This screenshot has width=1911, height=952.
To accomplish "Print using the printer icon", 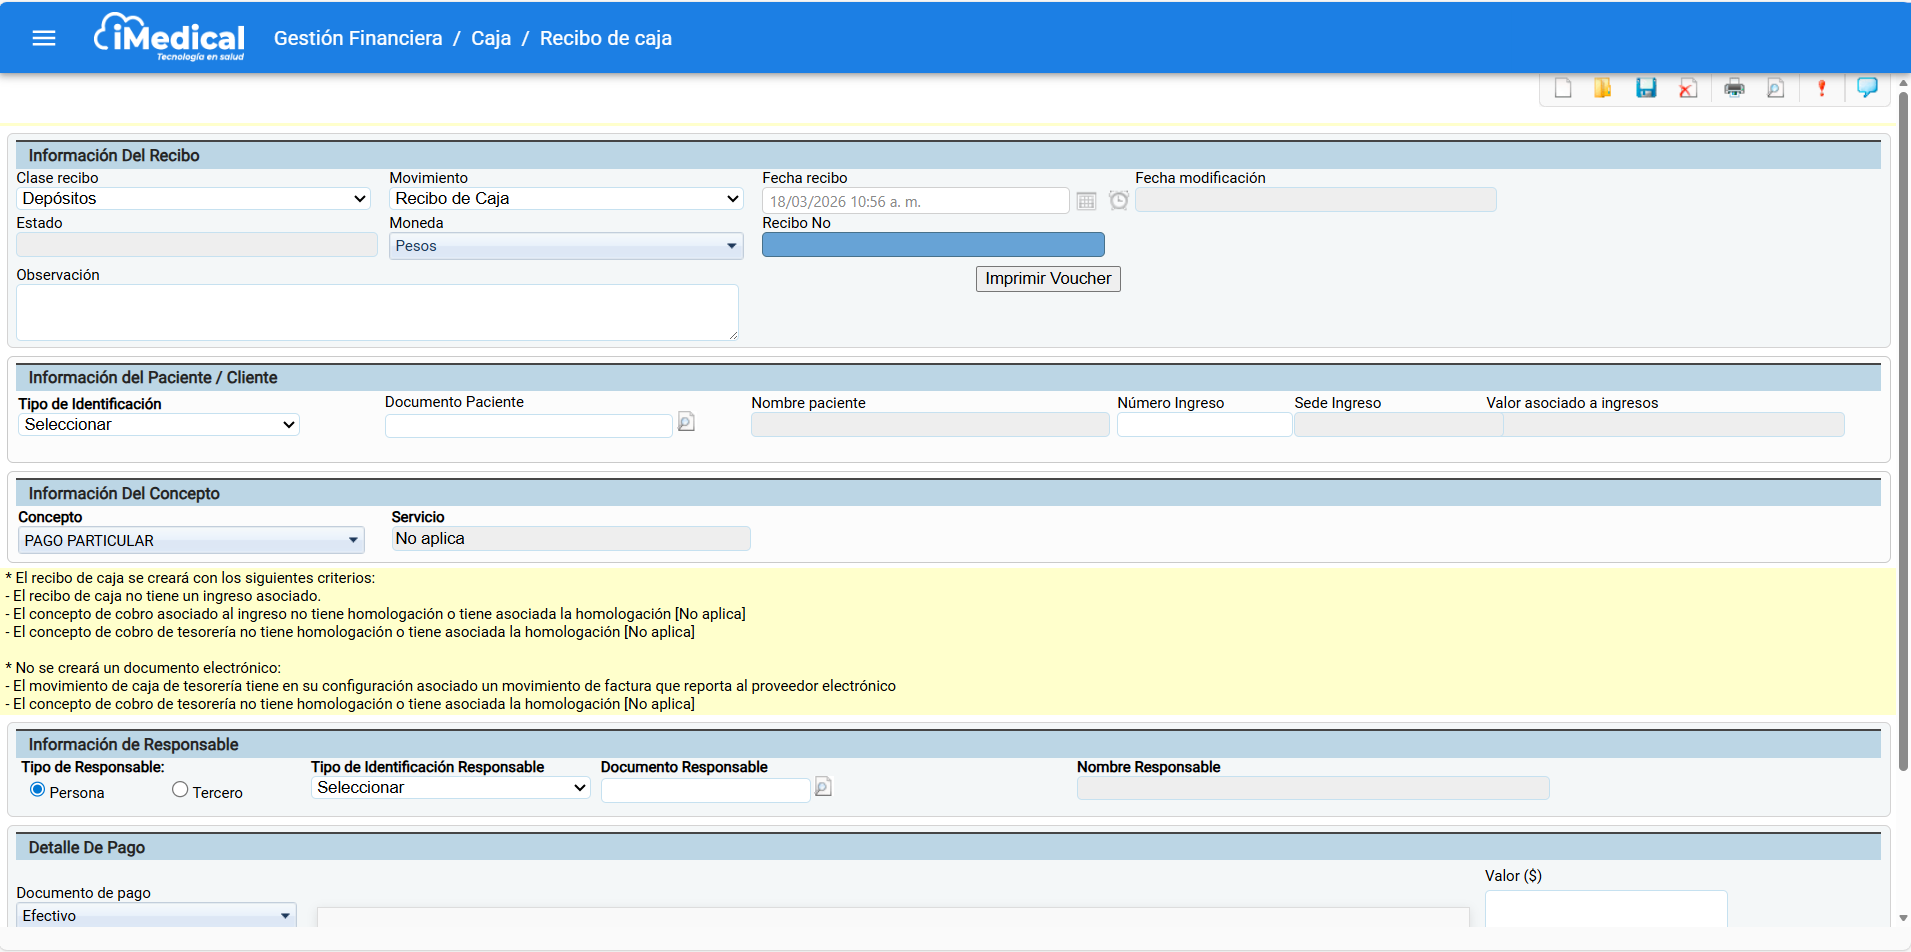I will tap(1734, 88).
